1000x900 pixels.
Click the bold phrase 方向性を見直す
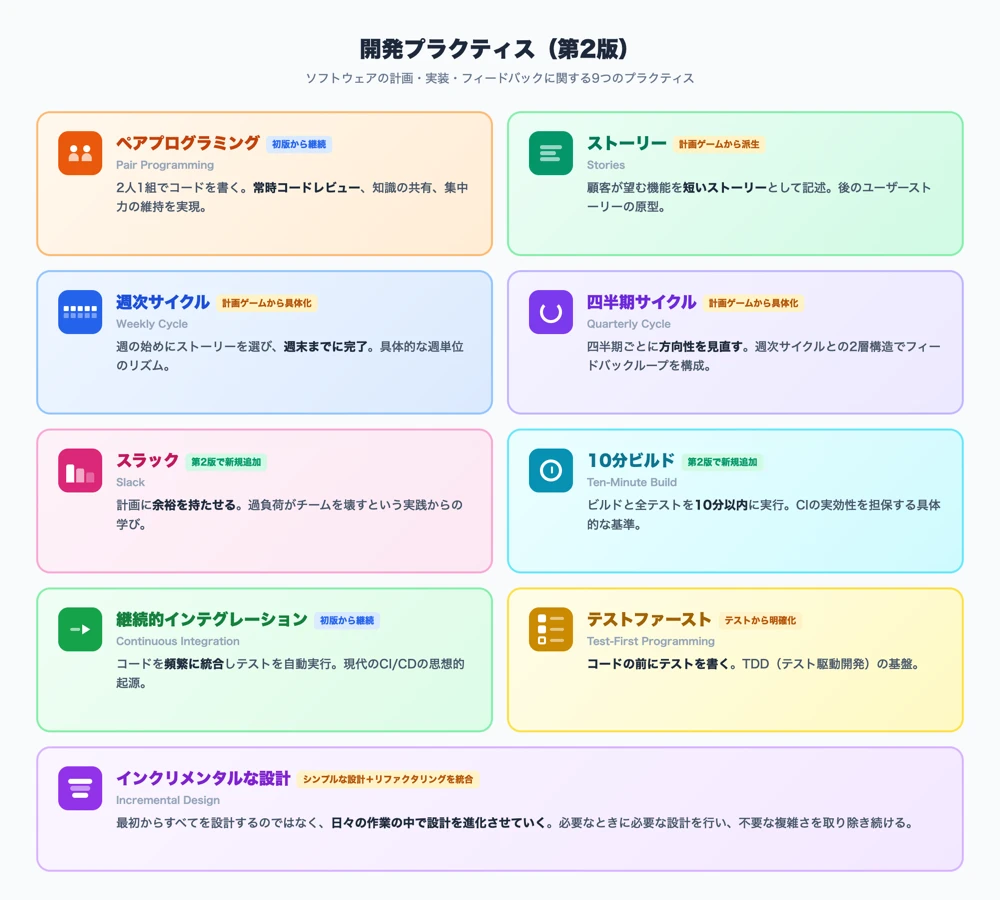pos(701,346)
